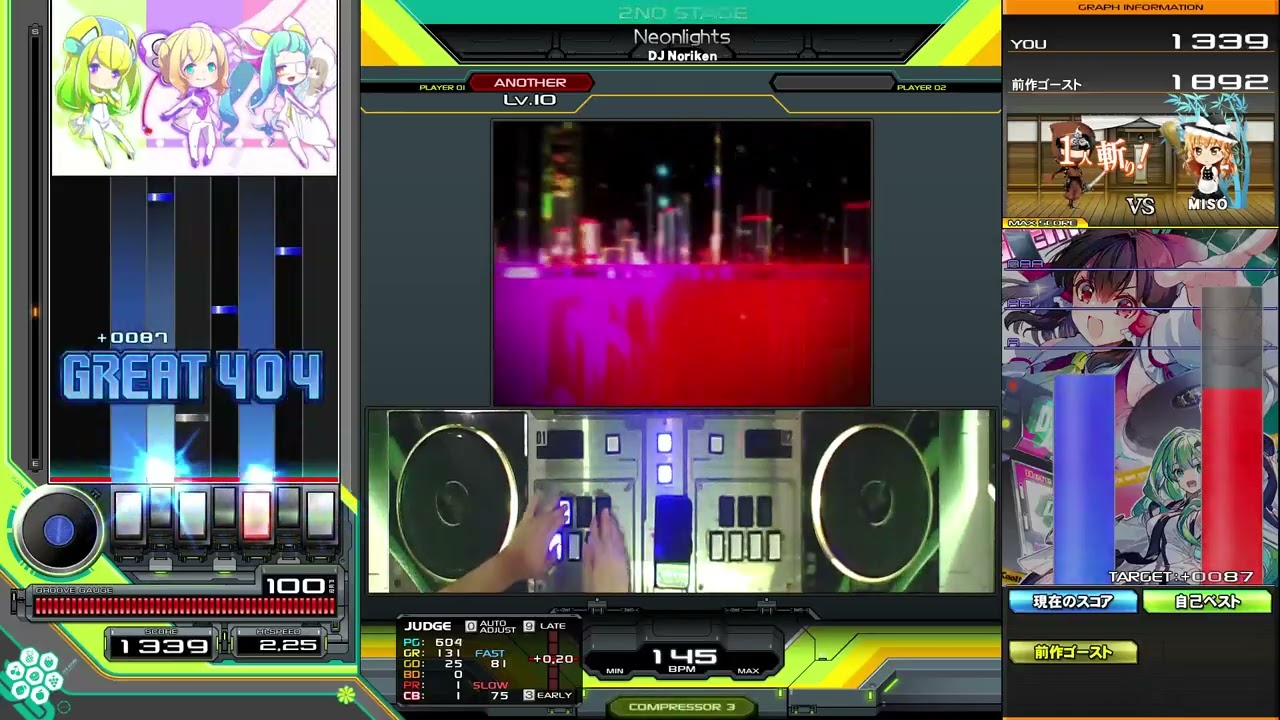Screen dimensions: 1280x720
Task: Click the SCORE value 1339 under gauge
Action: coord(163,646)
